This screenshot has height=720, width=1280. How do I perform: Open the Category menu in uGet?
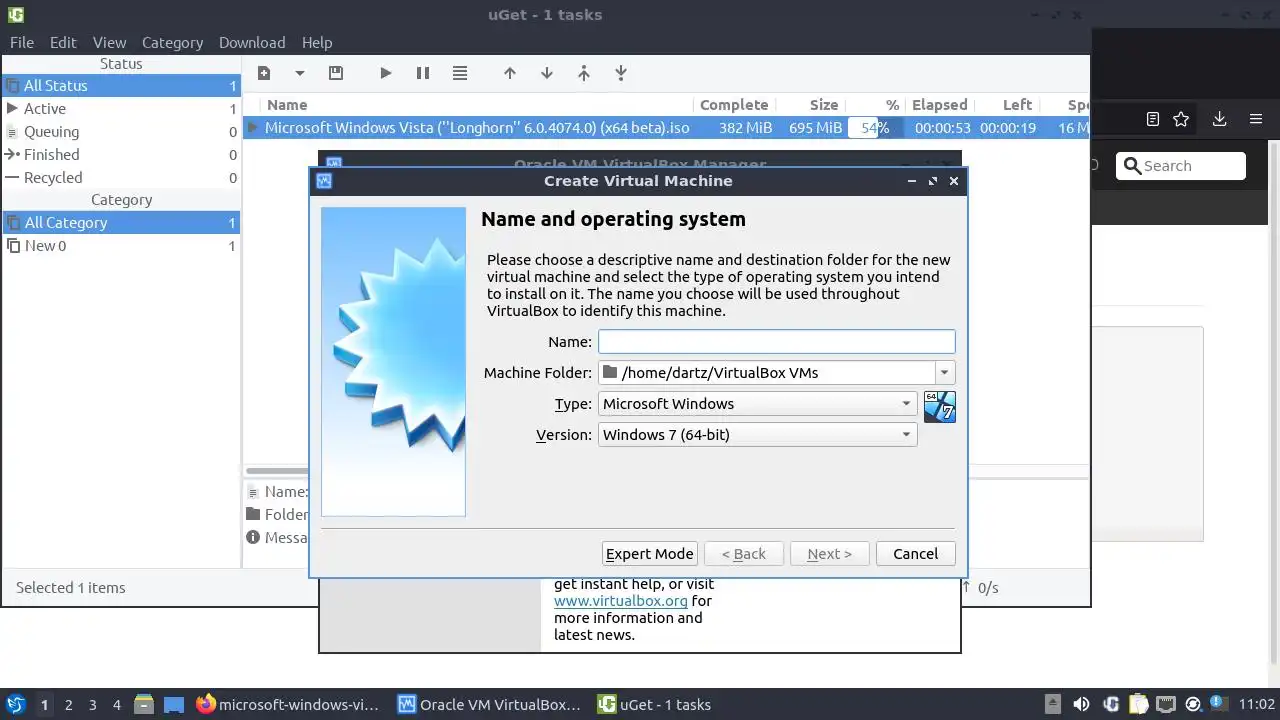coord(172,42)
